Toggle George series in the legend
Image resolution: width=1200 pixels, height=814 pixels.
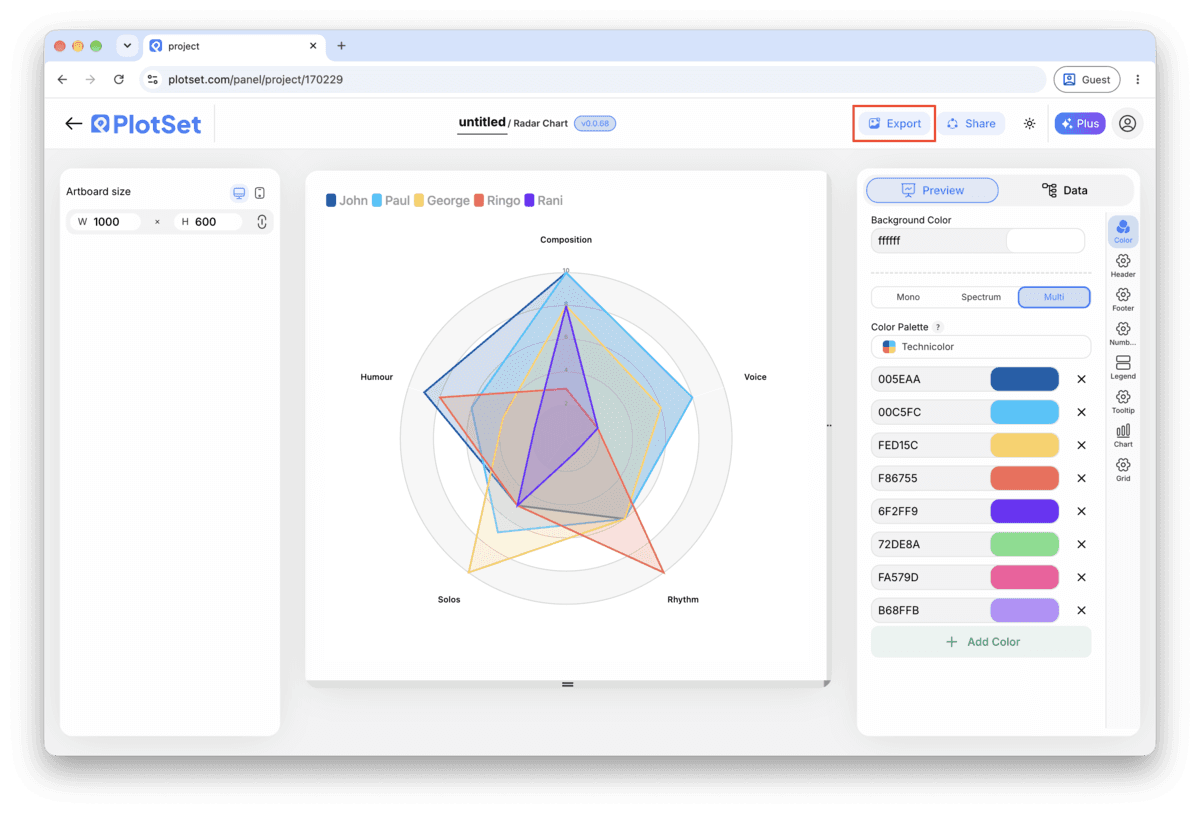click(x=442, y=200)
